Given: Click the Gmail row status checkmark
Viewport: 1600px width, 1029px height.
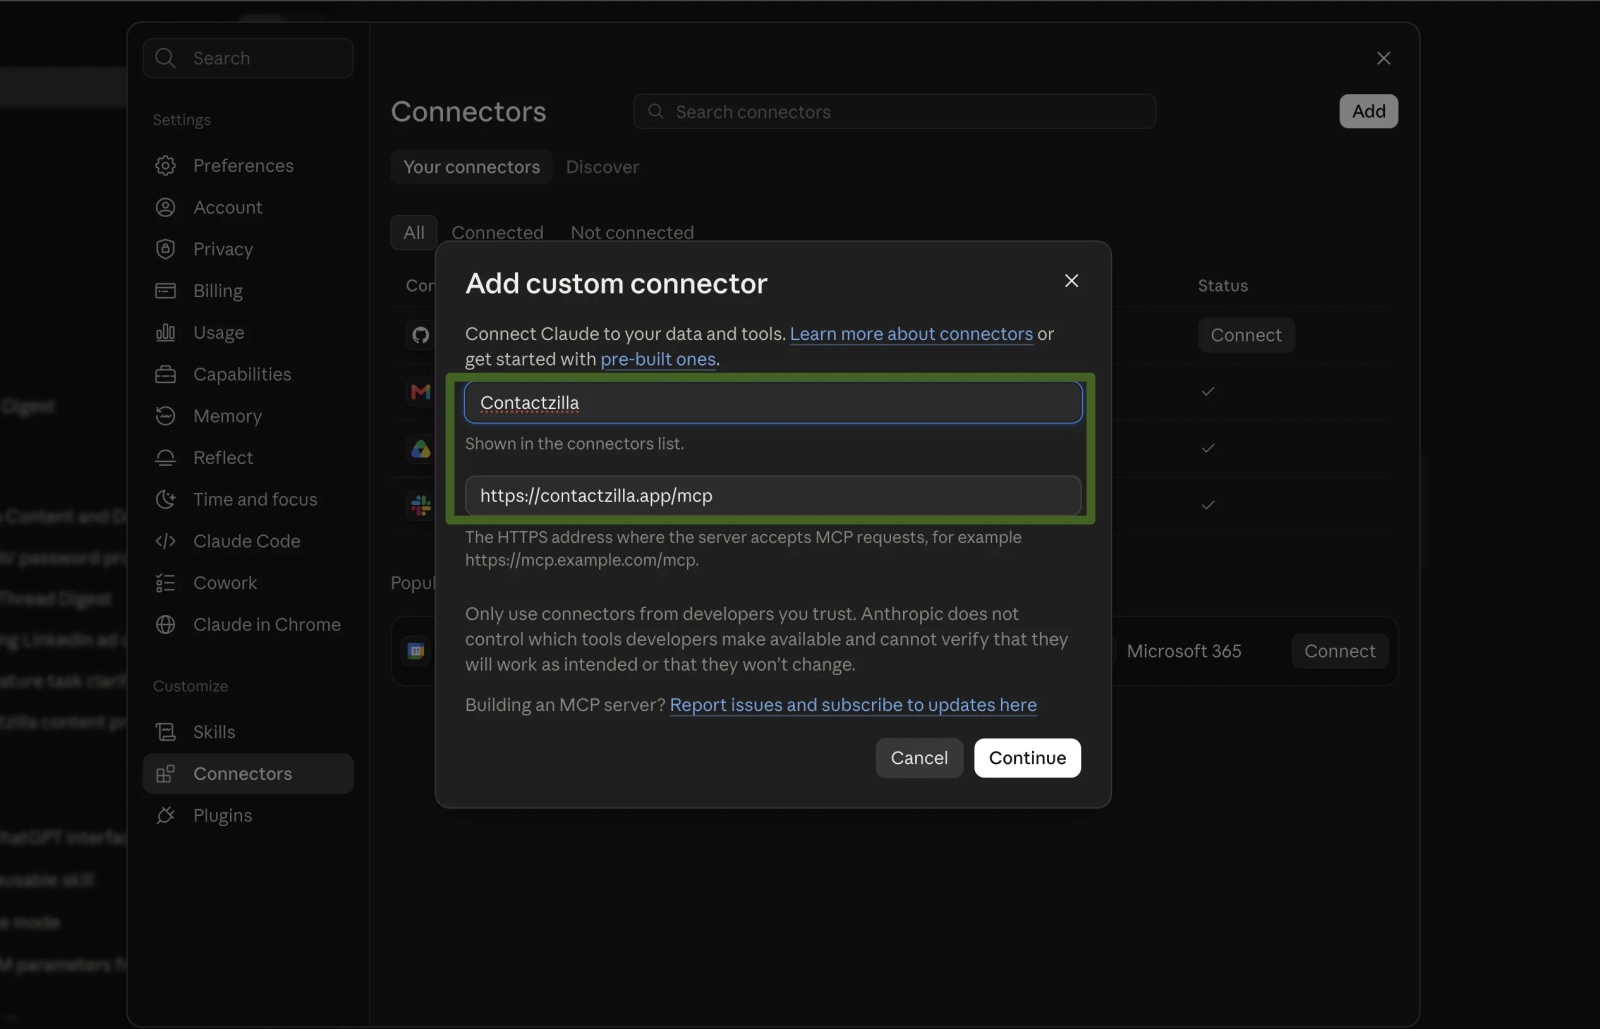Looking at the screenshot, I should tap(1208, 391).
